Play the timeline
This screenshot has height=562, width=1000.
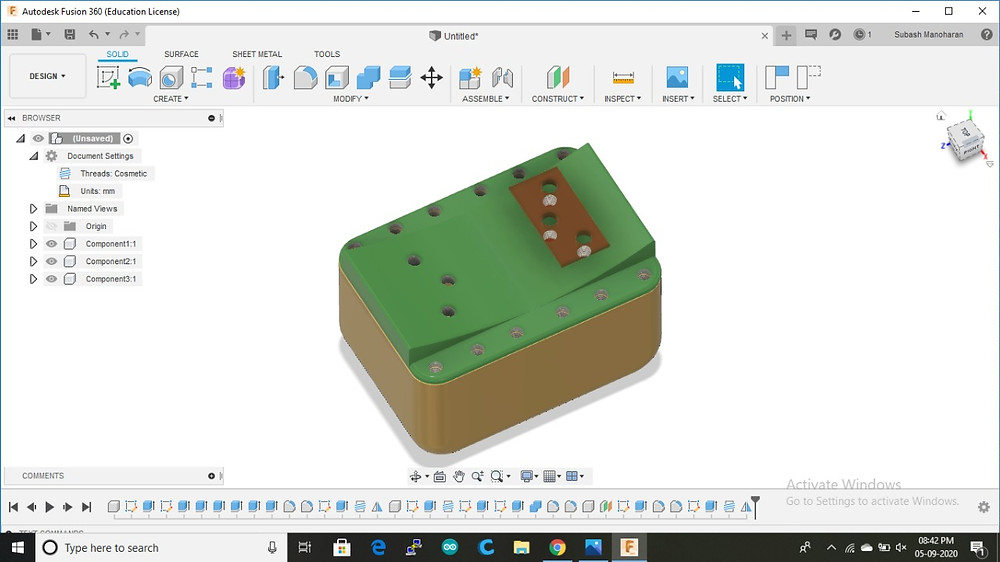[49, 507]
